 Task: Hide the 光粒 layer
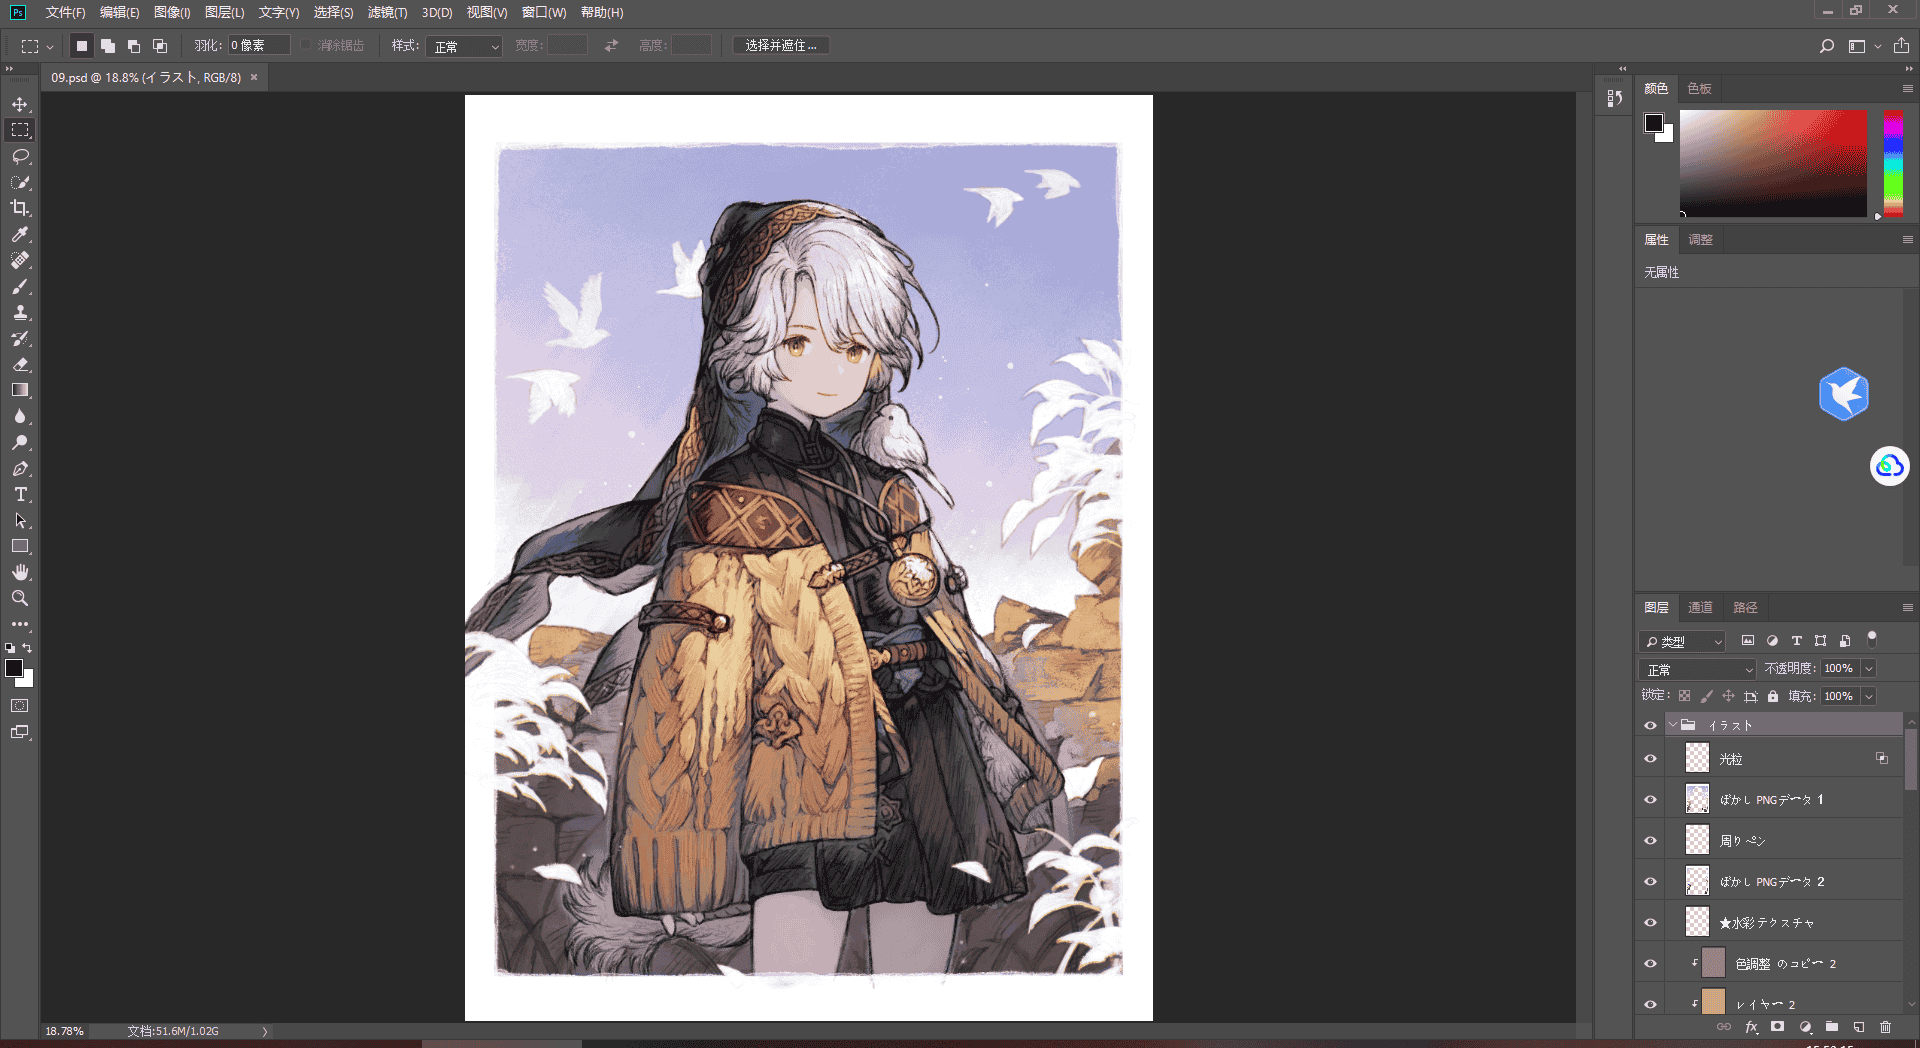coord(1650,759)
